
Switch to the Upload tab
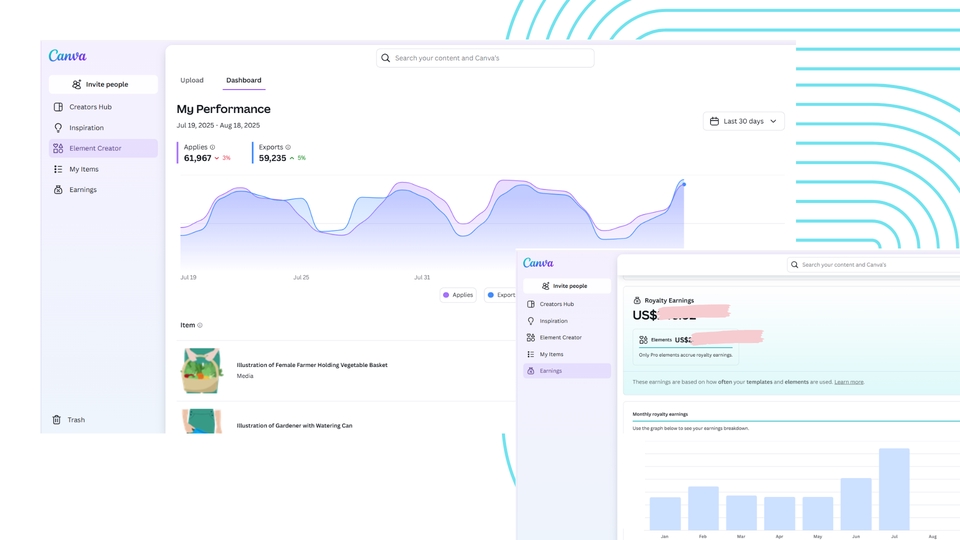192,80
